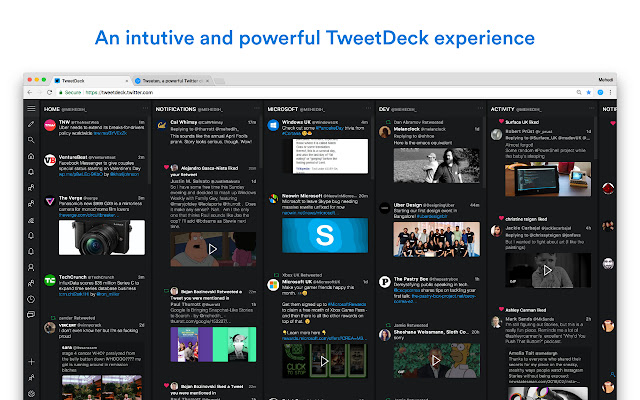Select the single-user profile icon in sidebar
Screen dimensions: 640x400
click(31, 267)
